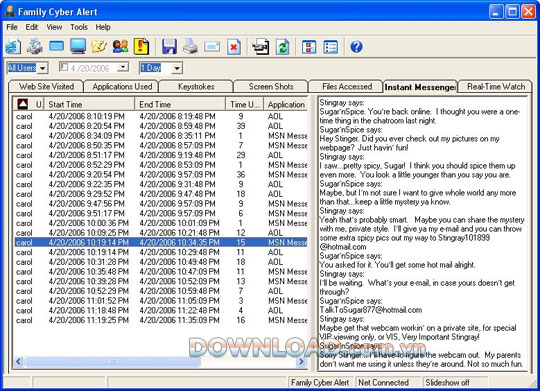Click the list view icon

click(x=331, y=47)
